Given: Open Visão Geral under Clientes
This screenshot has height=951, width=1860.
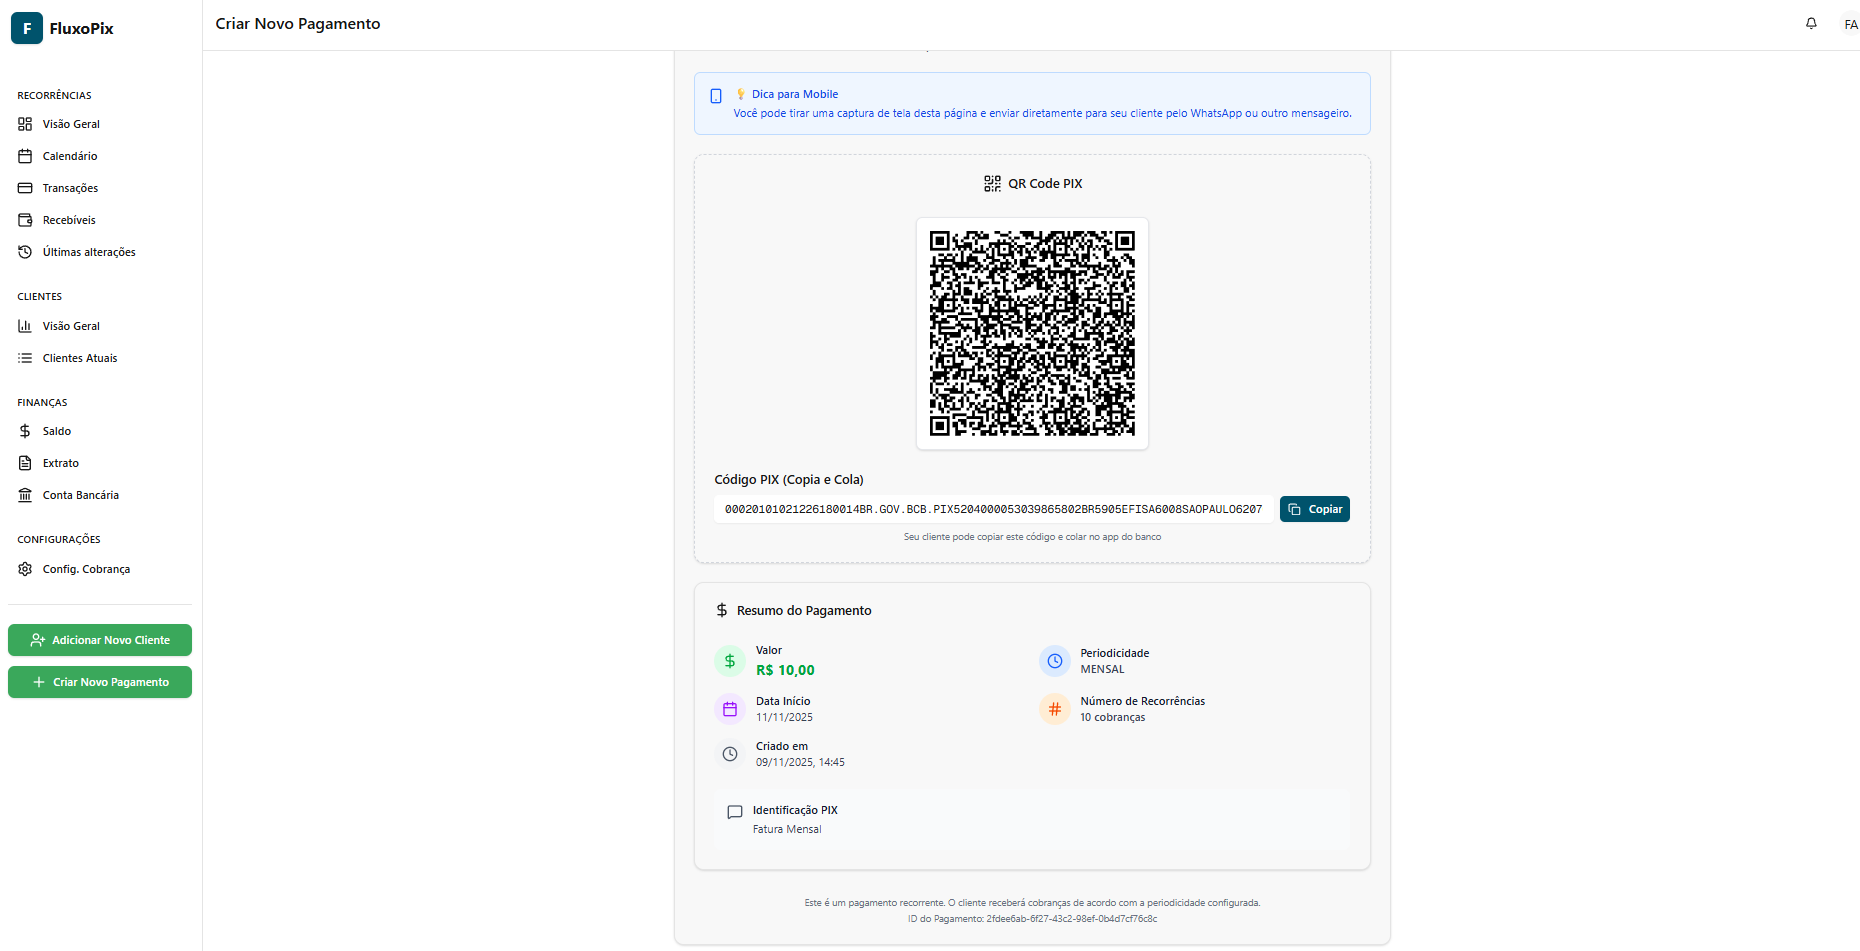Looking at the screenshot, I should 71,326.
